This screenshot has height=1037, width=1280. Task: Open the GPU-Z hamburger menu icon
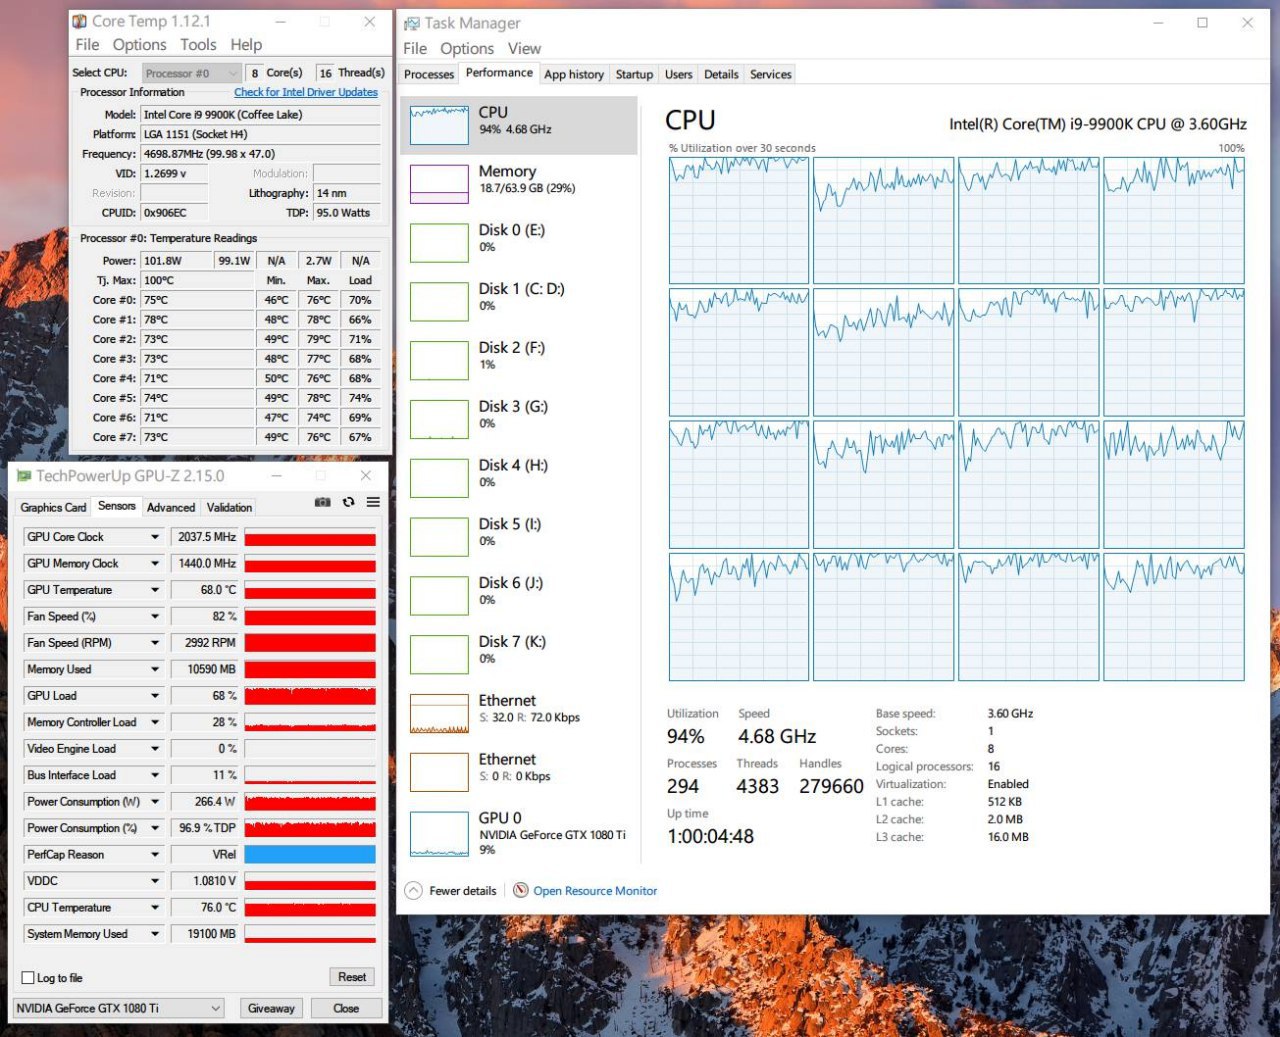click(373, 502)
